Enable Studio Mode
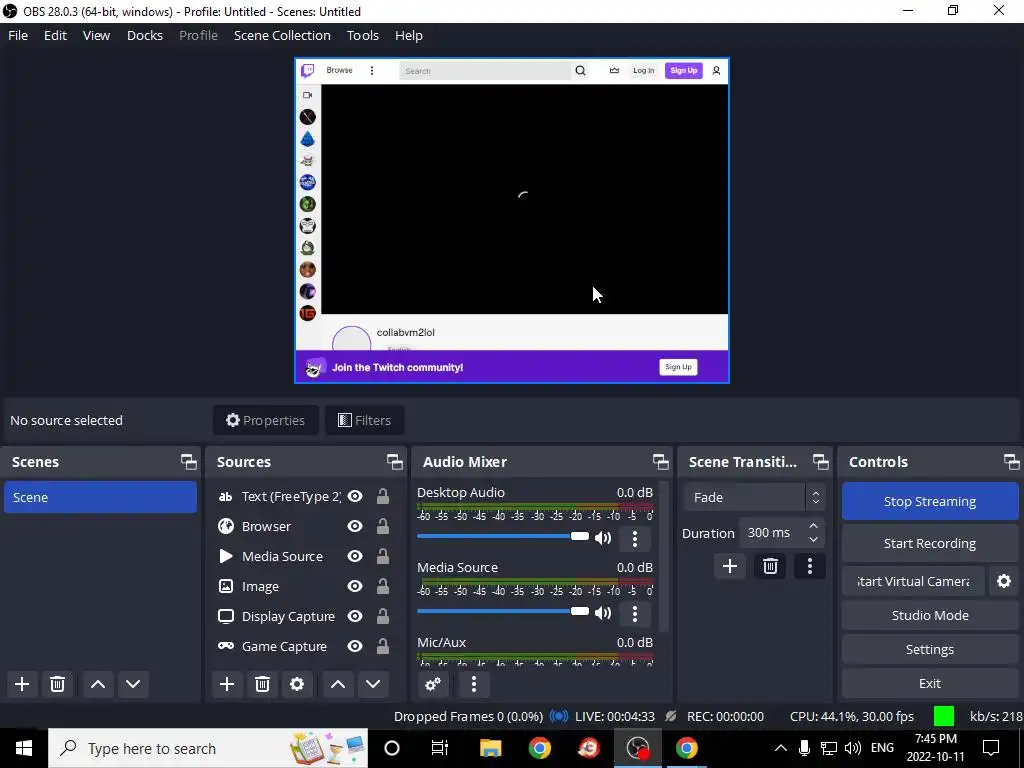Screen dimensions: 1024x768 930,615
